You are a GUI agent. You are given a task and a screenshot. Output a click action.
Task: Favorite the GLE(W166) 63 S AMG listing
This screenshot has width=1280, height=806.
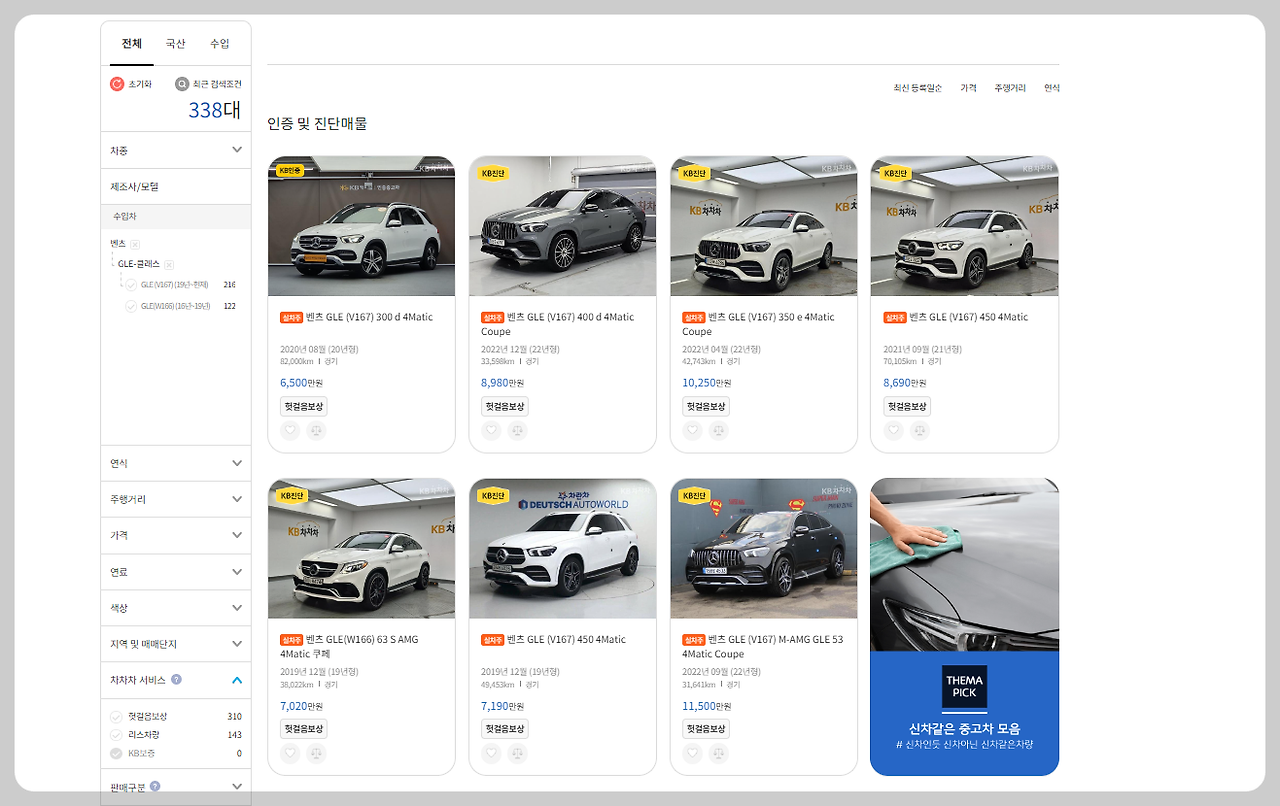tap(290, 753)
